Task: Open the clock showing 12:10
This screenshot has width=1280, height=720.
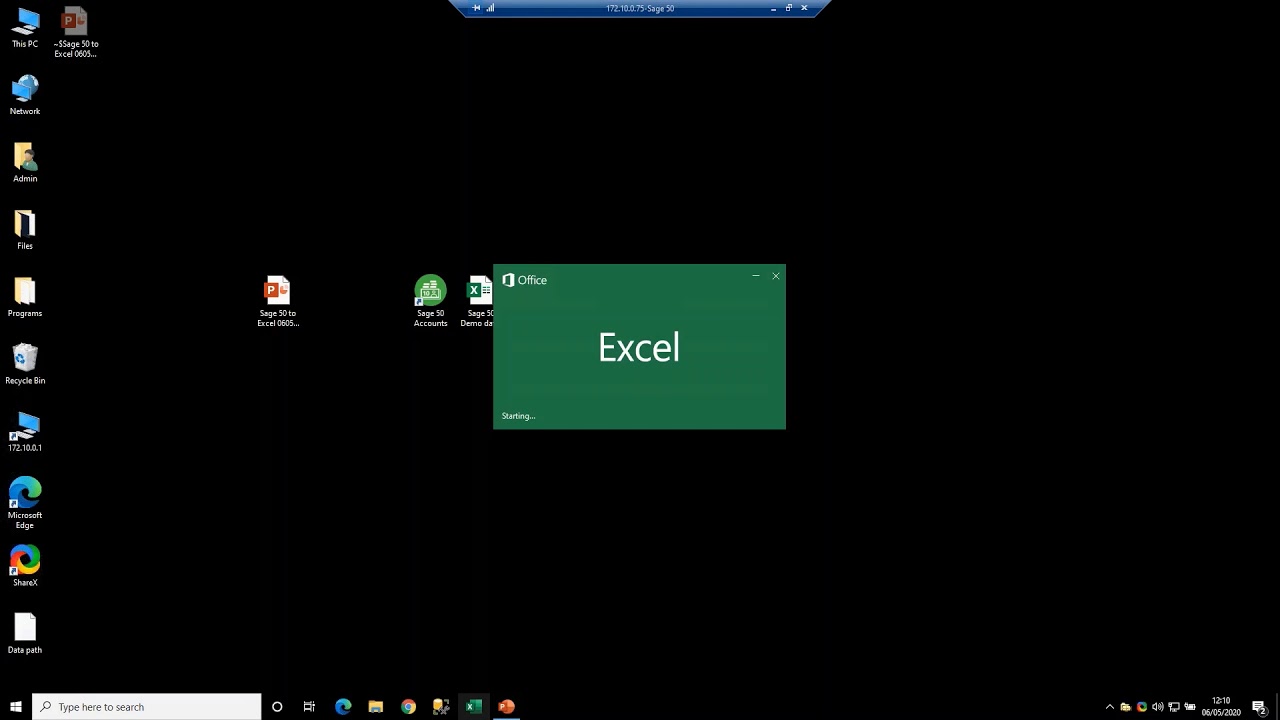Action: [1221, 707]
